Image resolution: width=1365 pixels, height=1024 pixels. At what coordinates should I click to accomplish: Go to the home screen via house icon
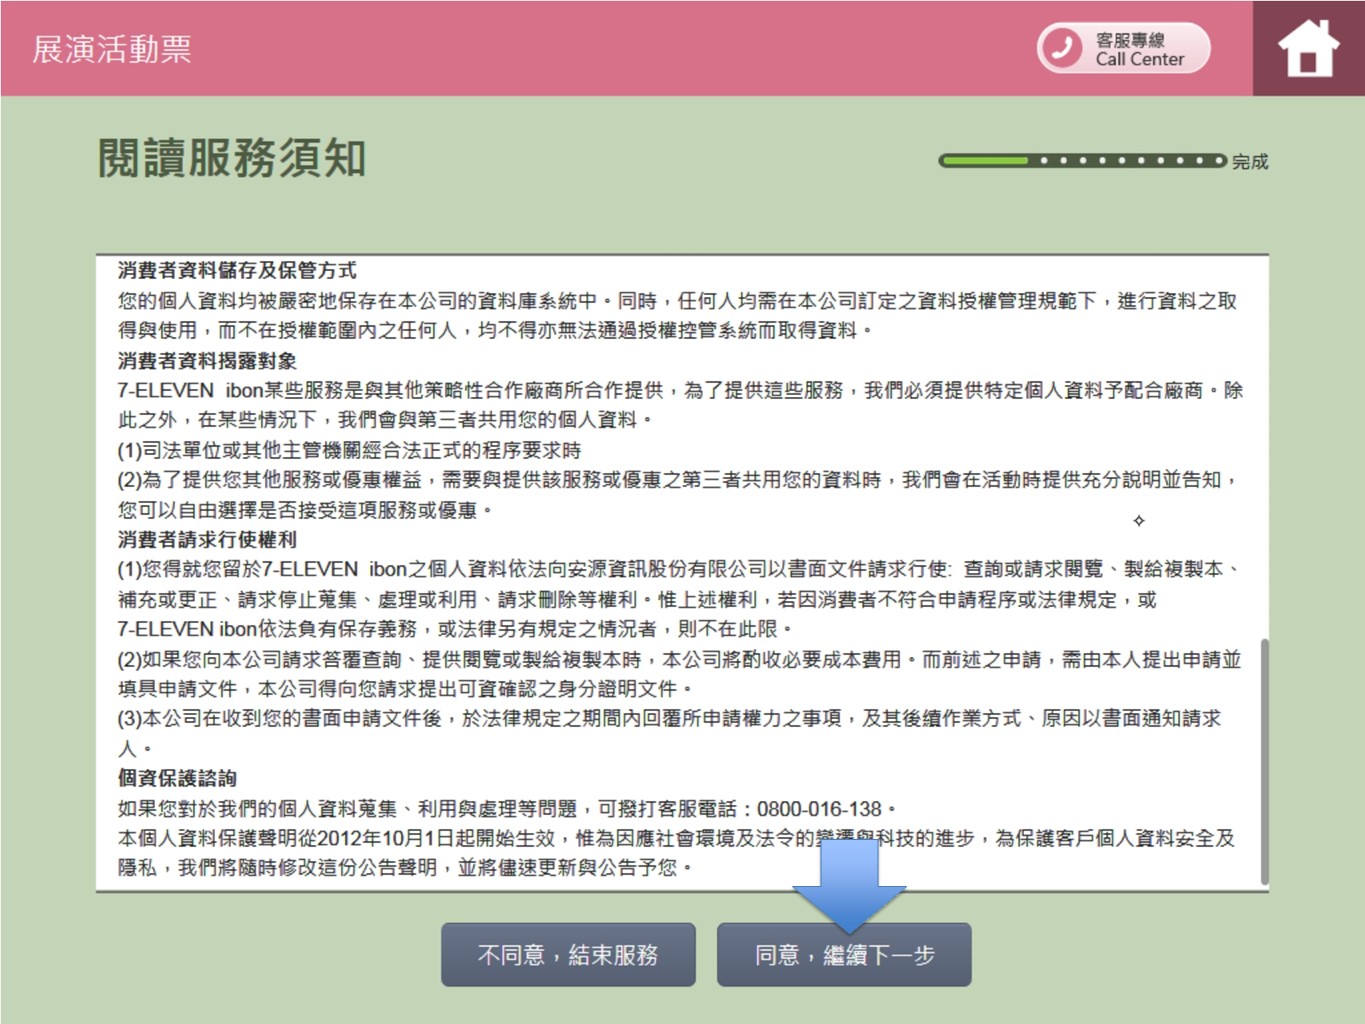click(1308, 48)
